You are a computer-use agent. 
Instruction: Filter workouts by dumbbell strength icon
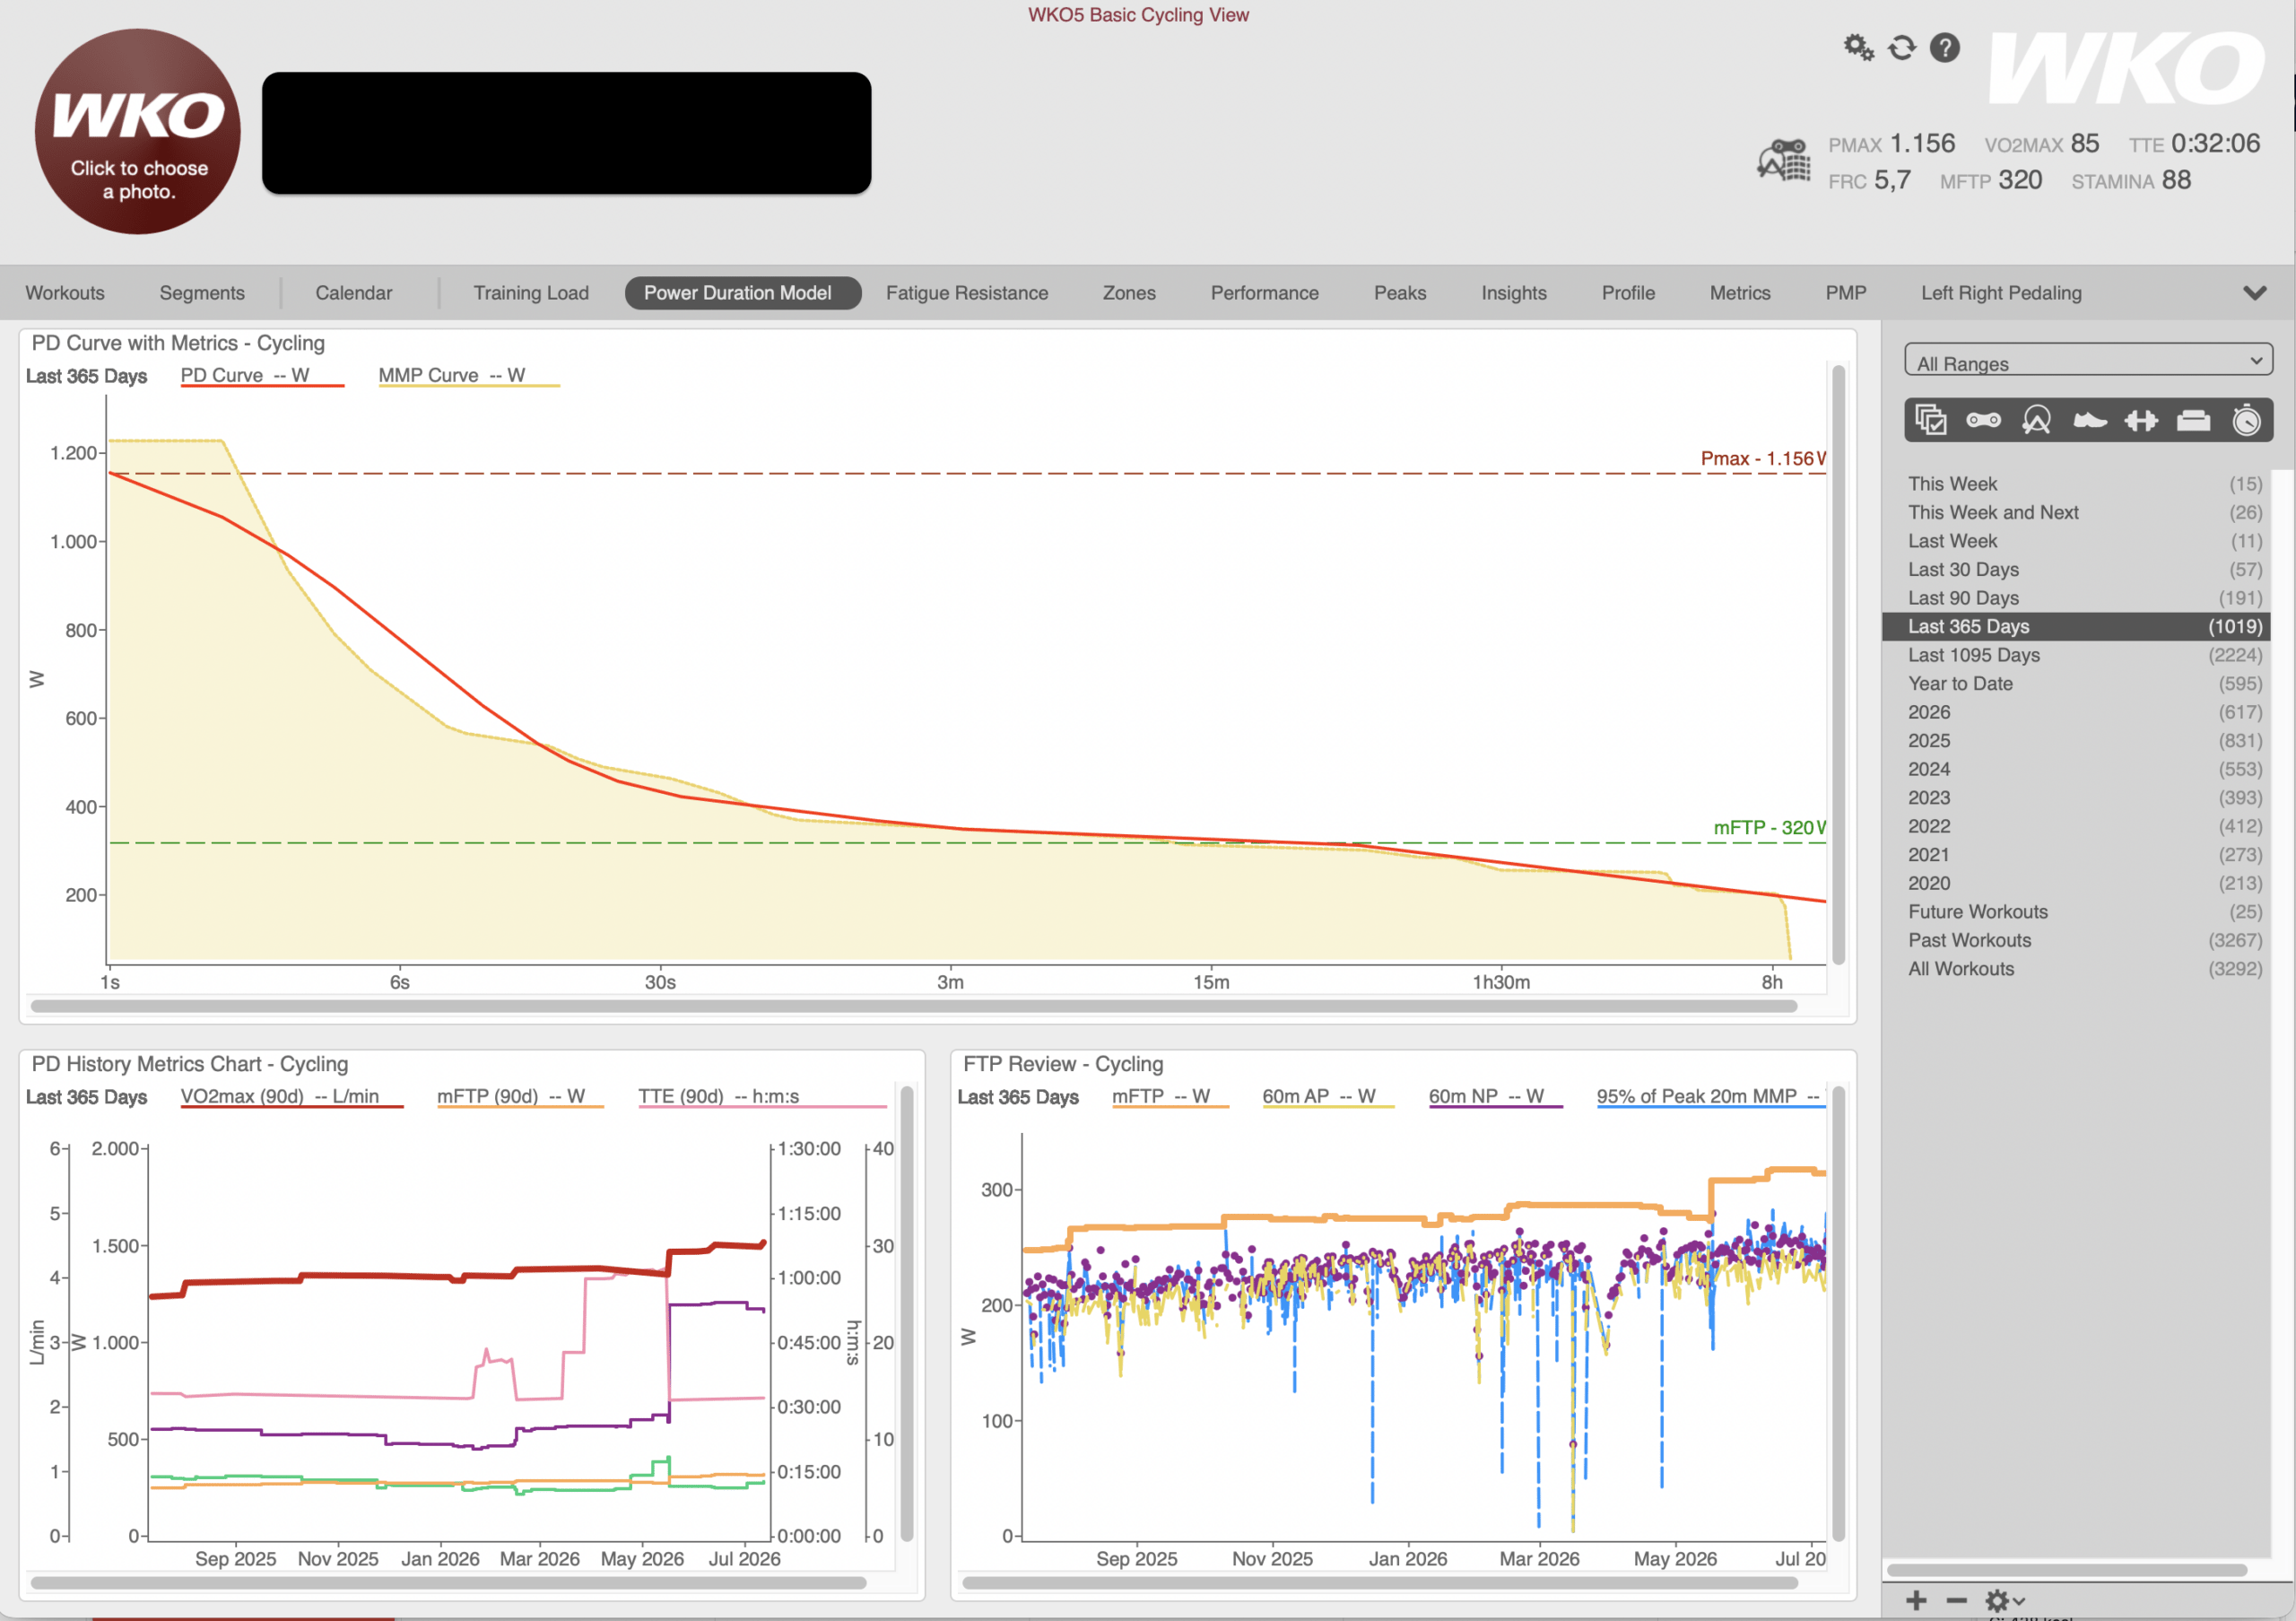click(2141, 420)
